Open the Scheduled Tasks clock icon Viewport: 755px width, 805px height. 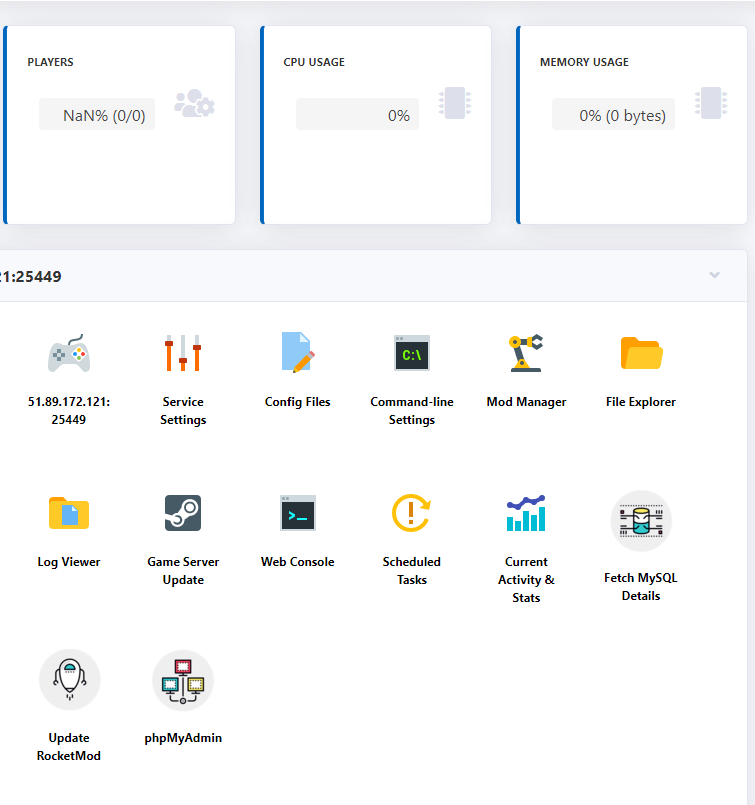pos(412,513)
